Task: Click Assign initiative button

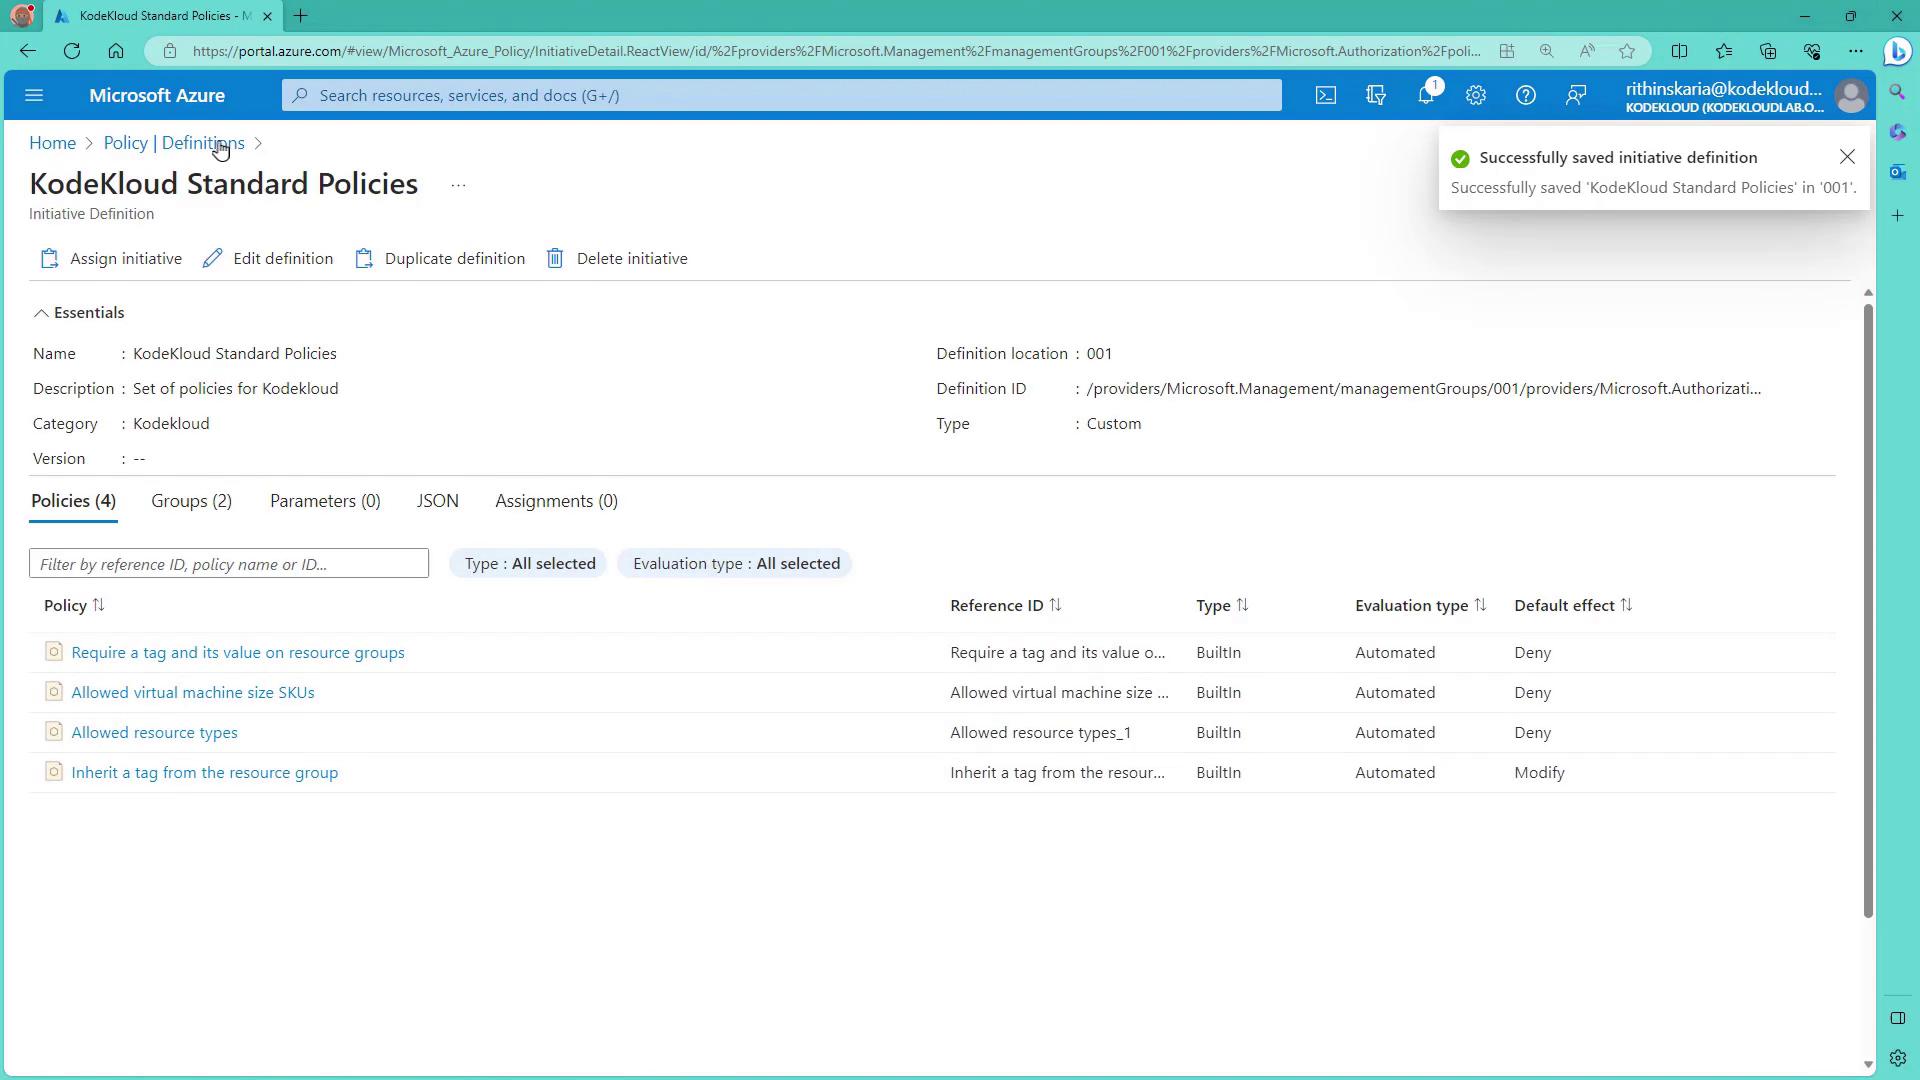Action: [112, 258]
